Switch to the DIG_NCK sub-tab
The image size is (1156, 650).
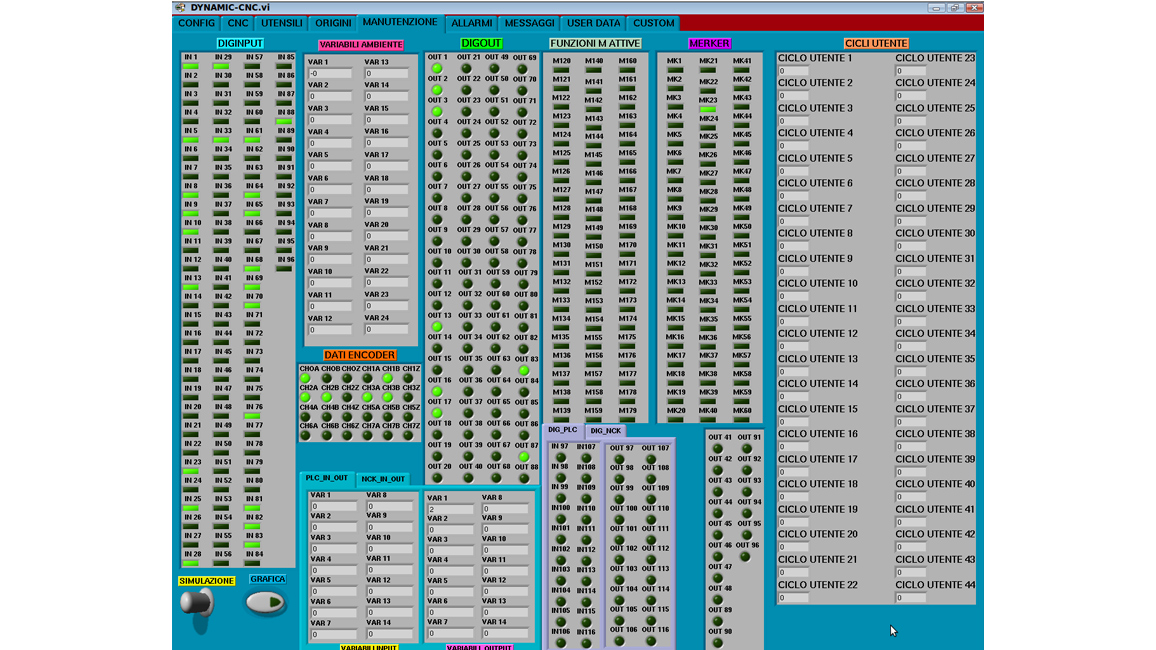605,430
